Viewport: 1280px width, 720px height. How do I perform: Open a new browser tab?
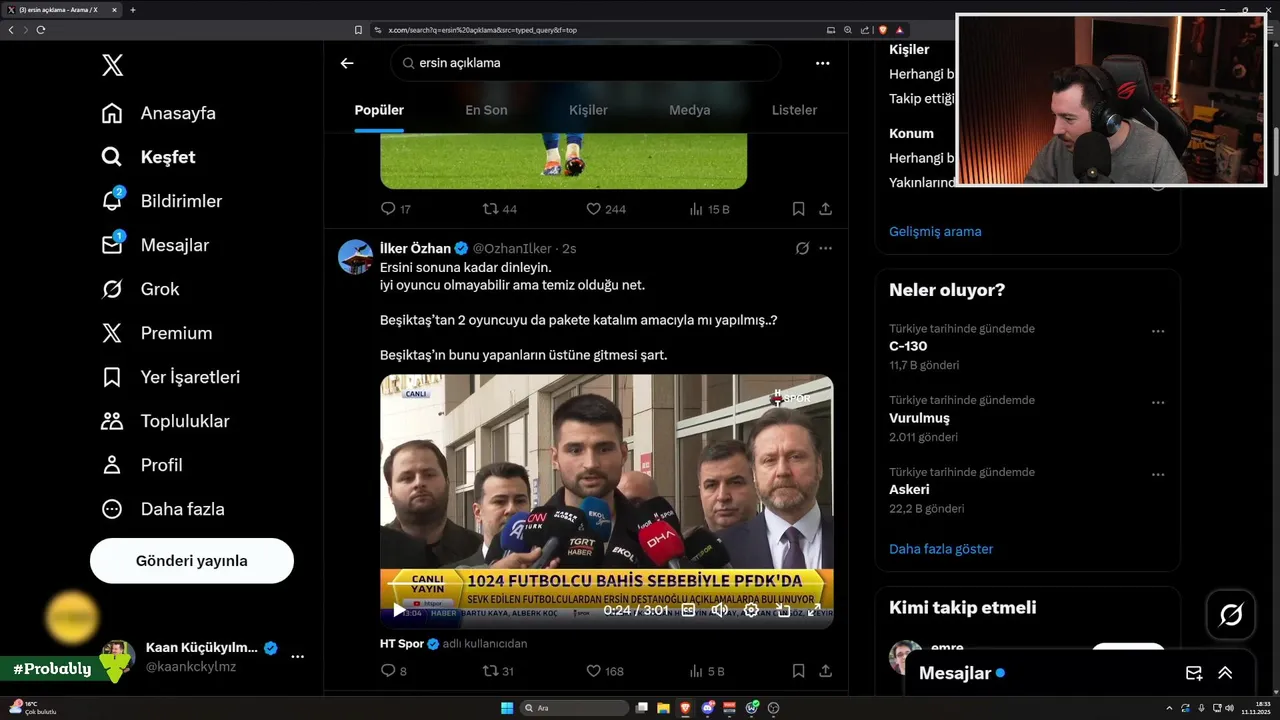click(133, 10)
